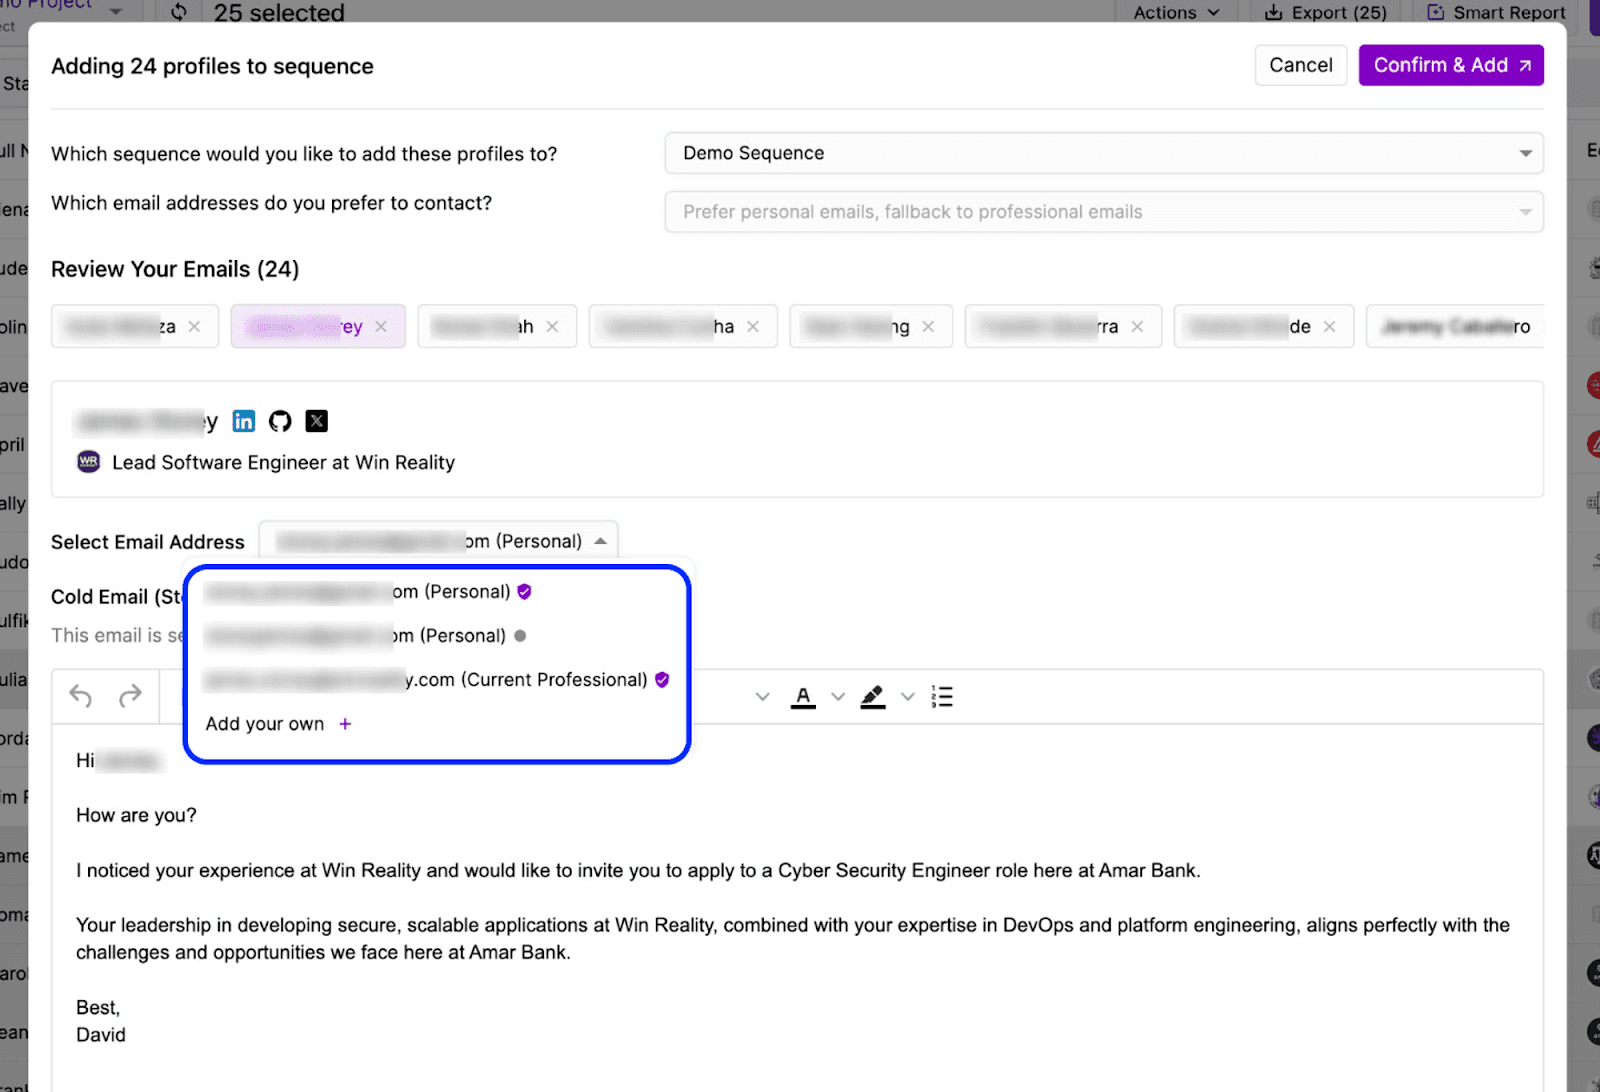Open the X (Twitter) profile icon
Image resolution: width=1600 pixels, height=1092 pixels.
317,421
